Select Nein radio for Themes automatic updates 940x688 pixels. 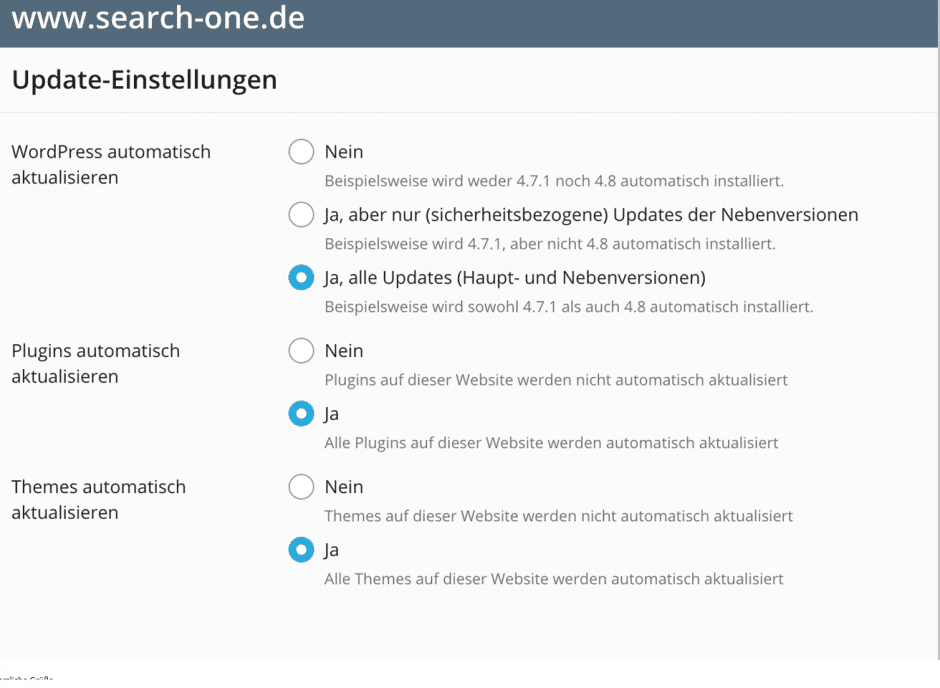click(x=301, y=487)
